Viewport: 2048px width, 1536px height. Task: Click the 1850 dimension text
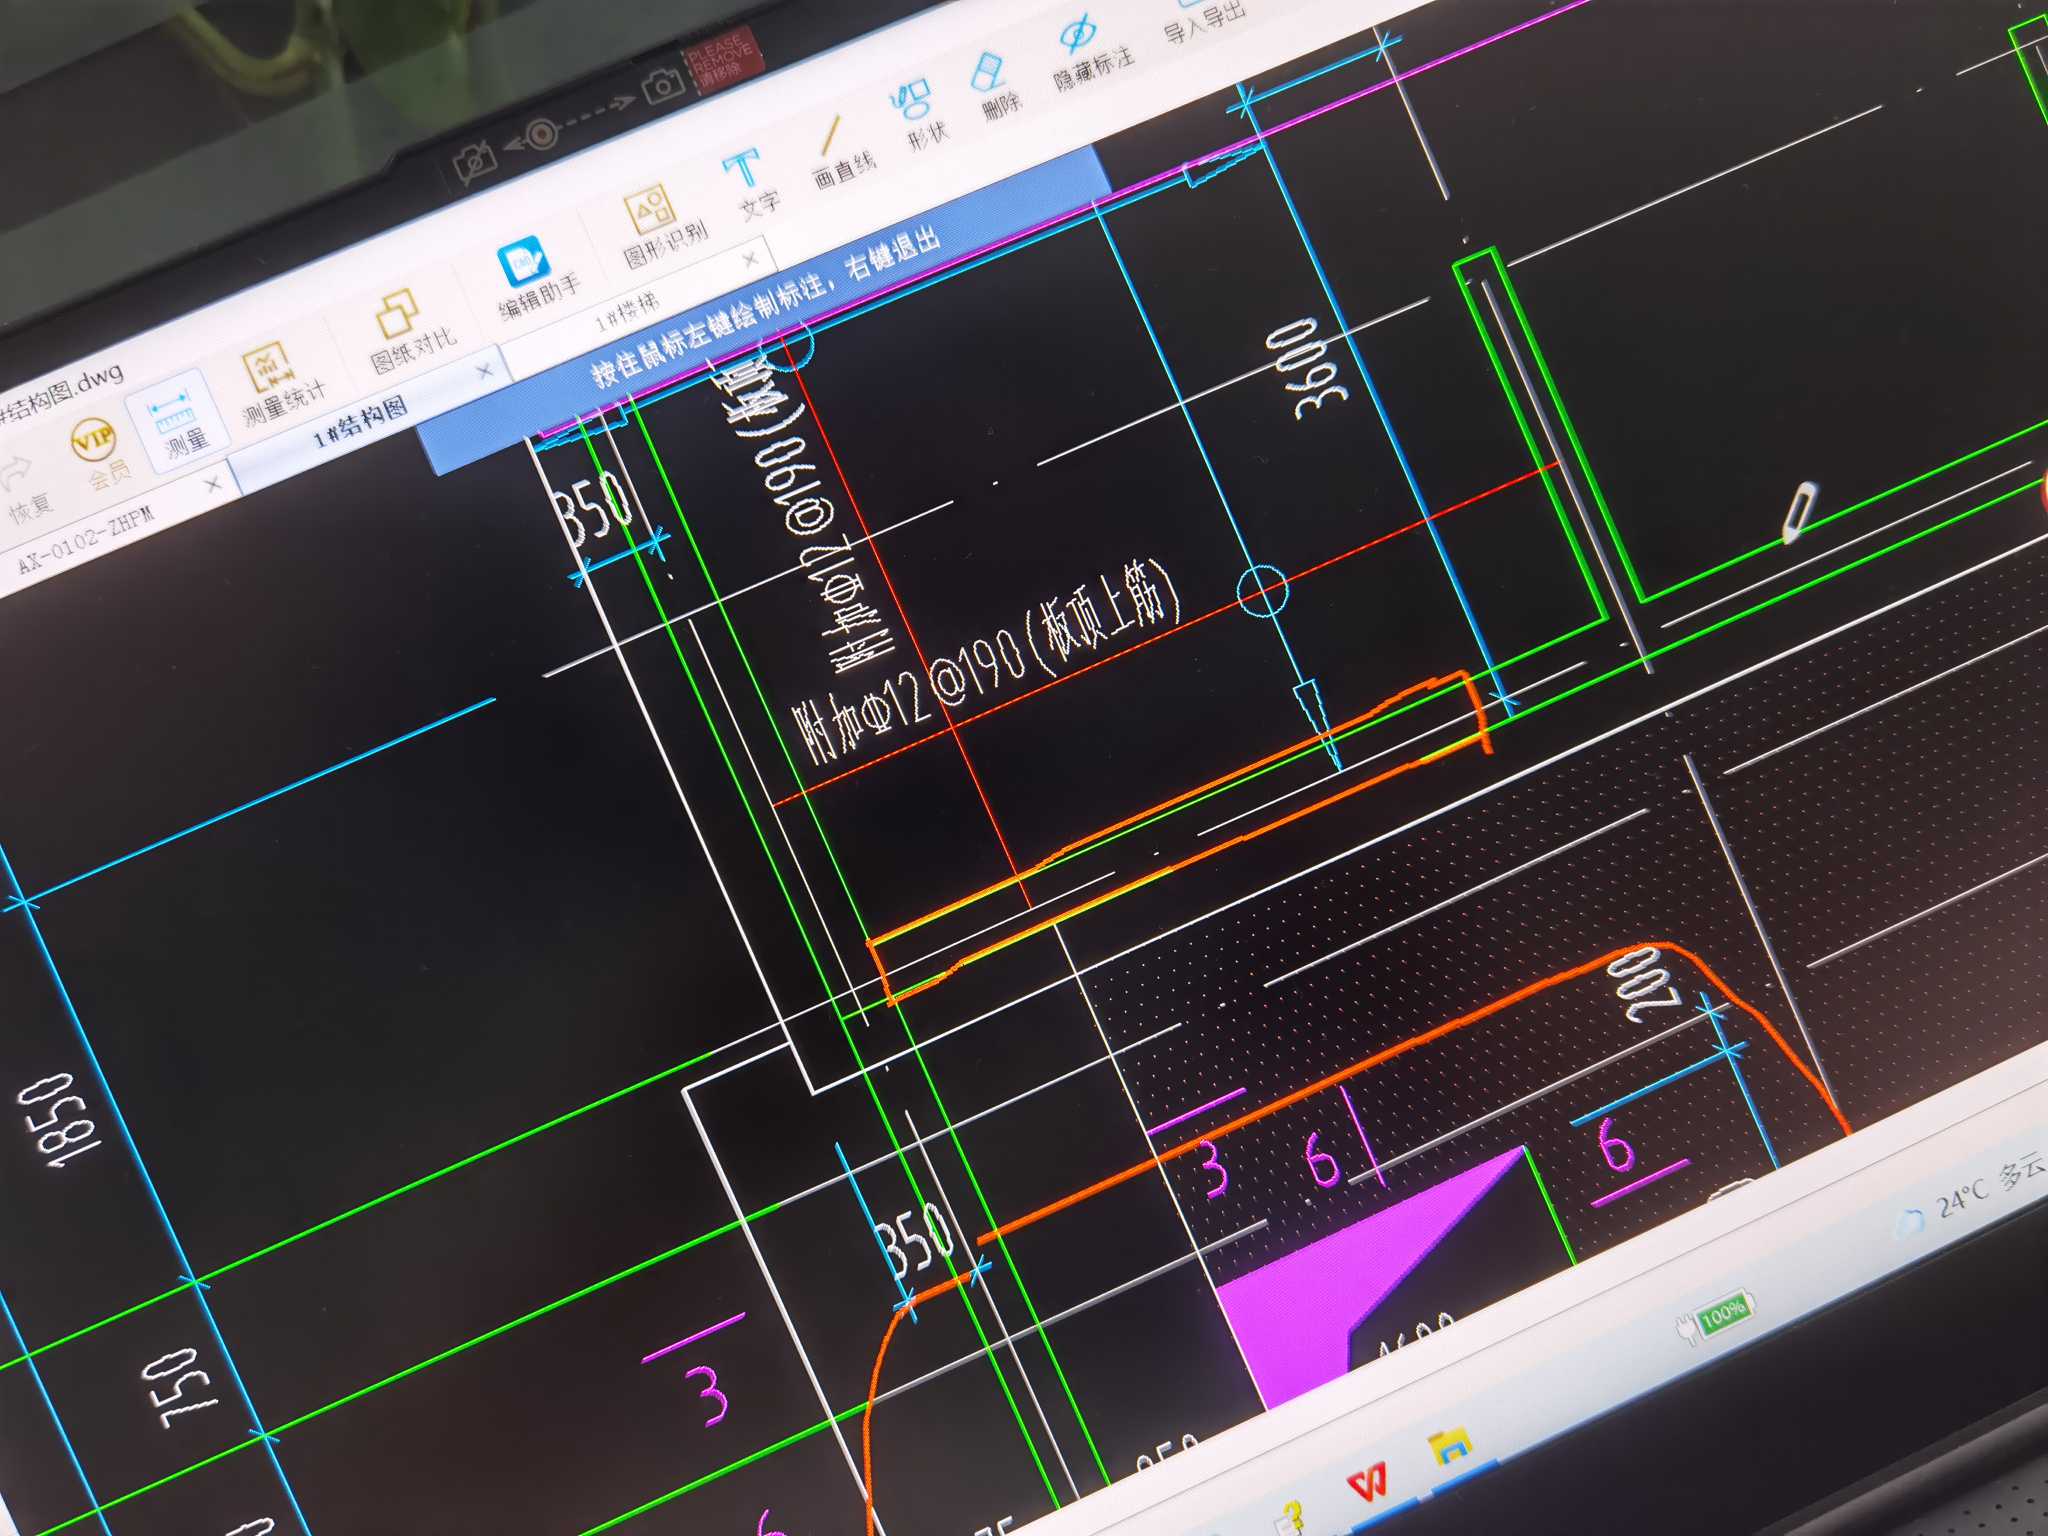click(x=62, y=1119)
